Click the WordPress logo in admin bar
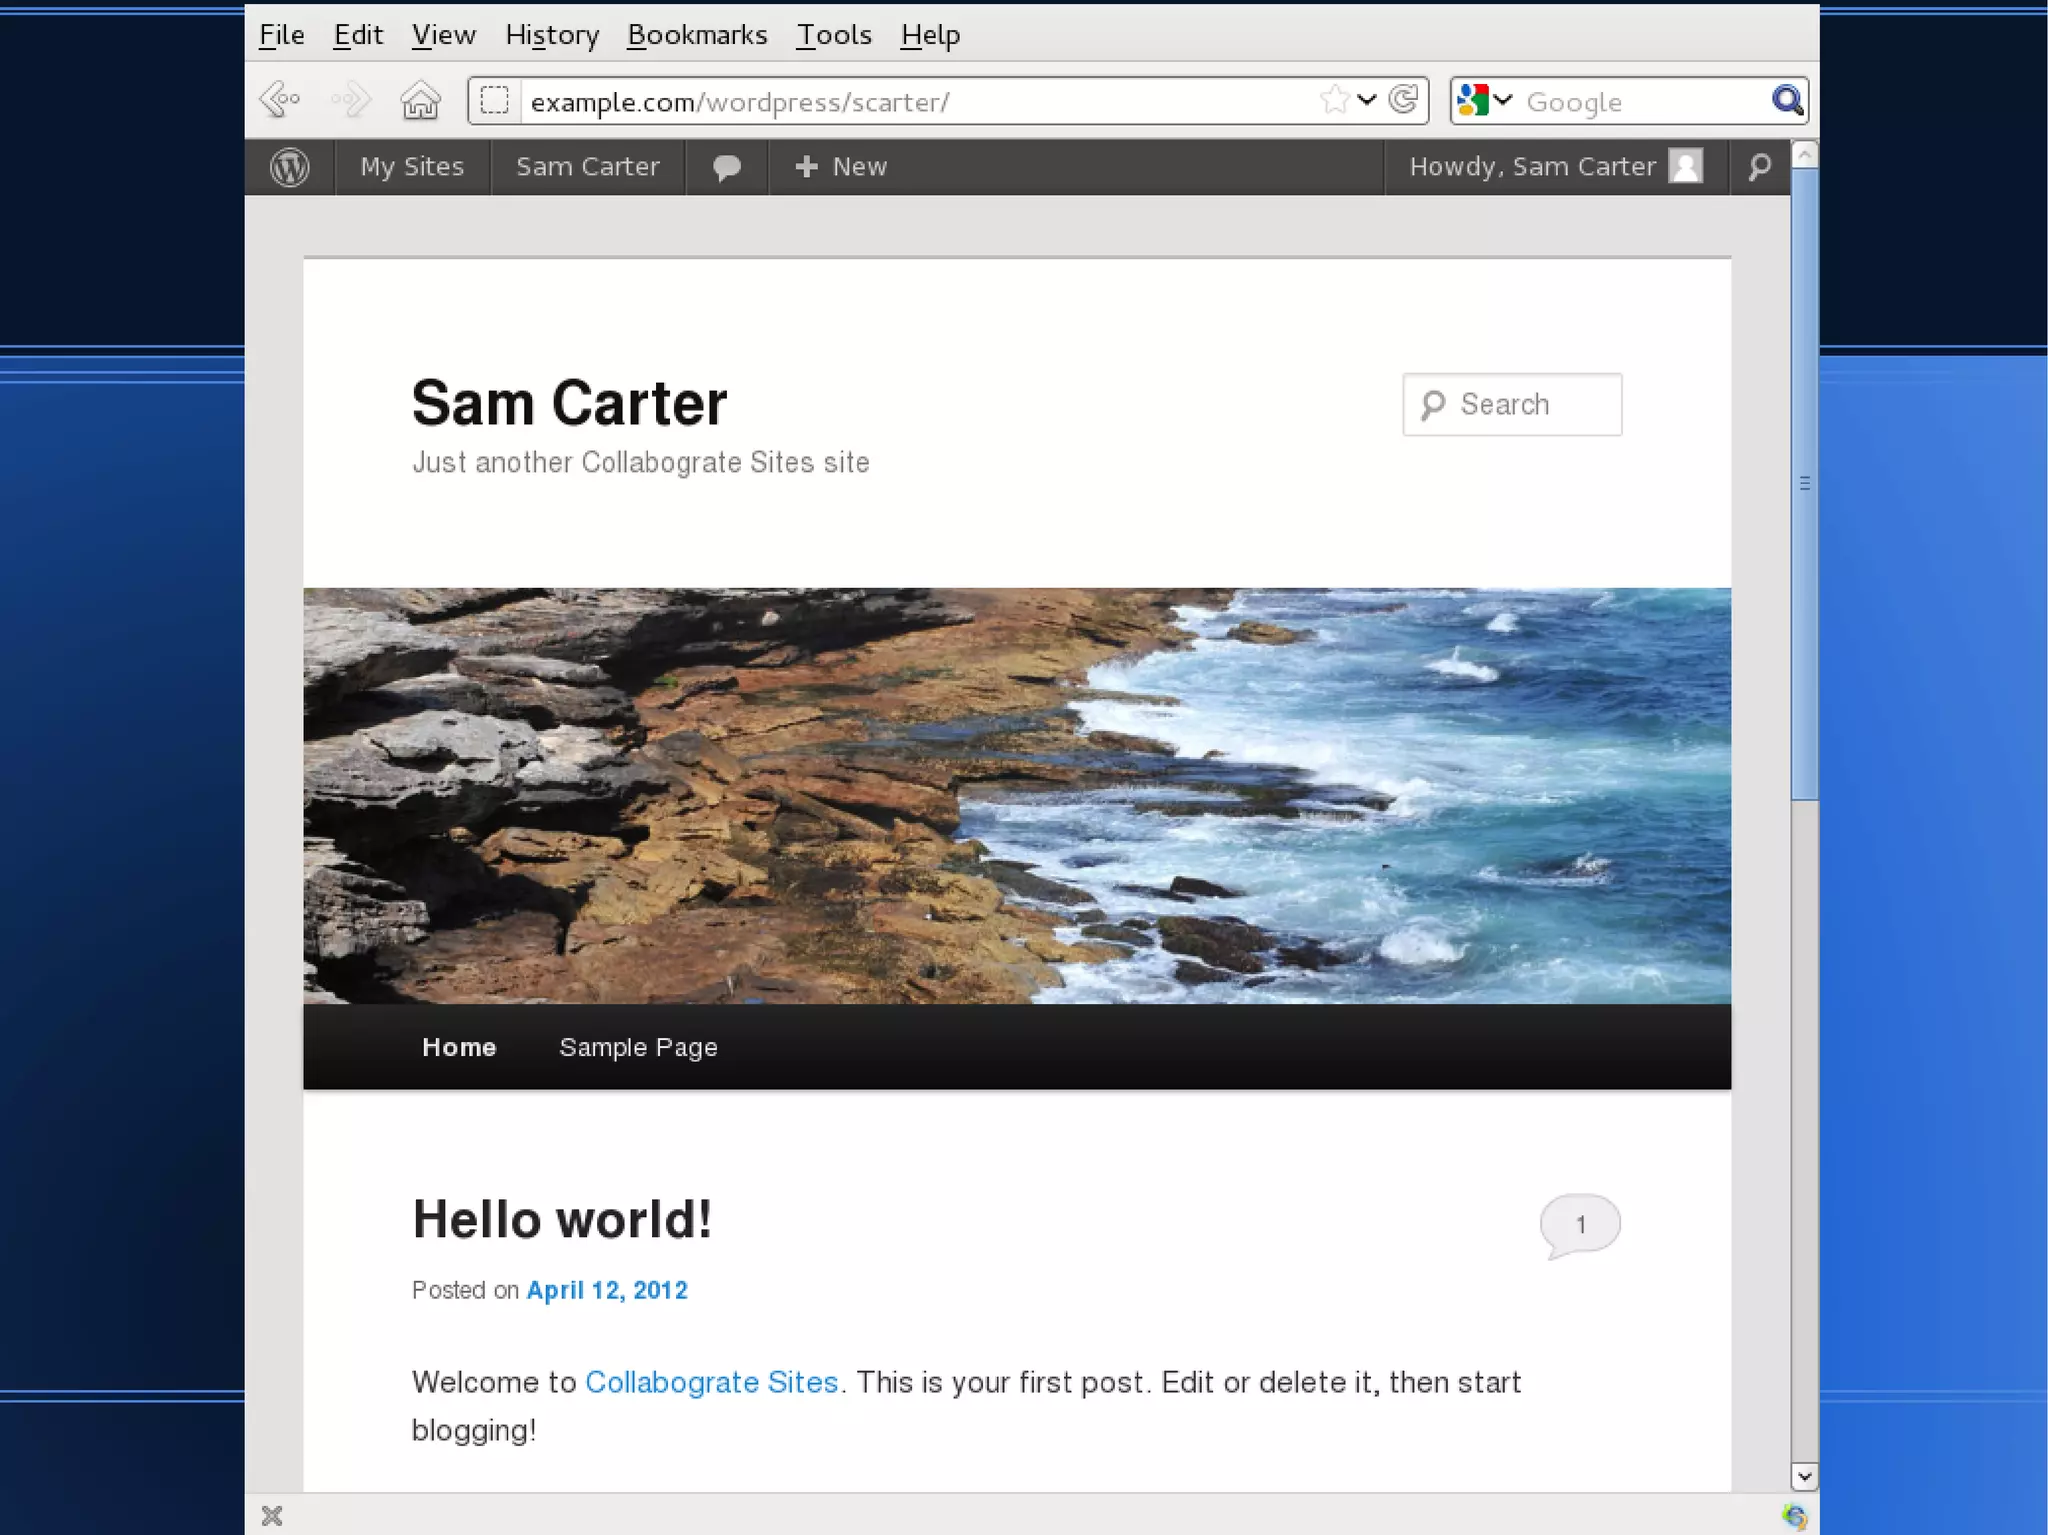Viewport: 2048px width, 1535px height. [x=290, y=167]
